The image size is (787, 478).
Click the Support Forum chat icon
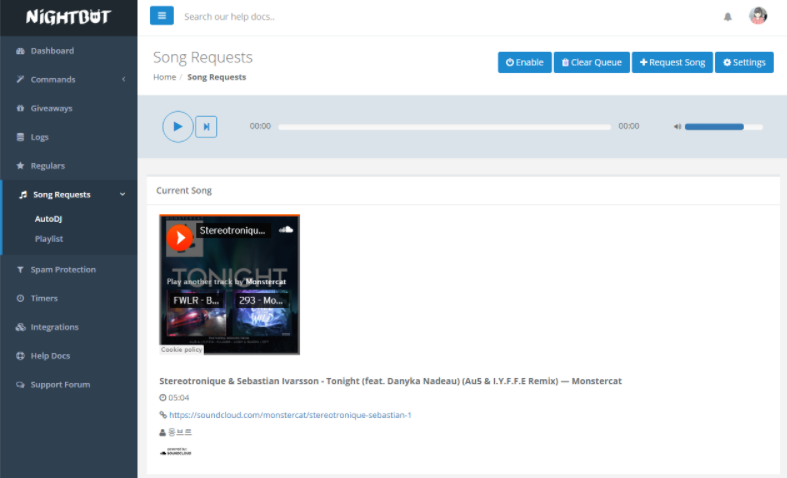(20, 385)
